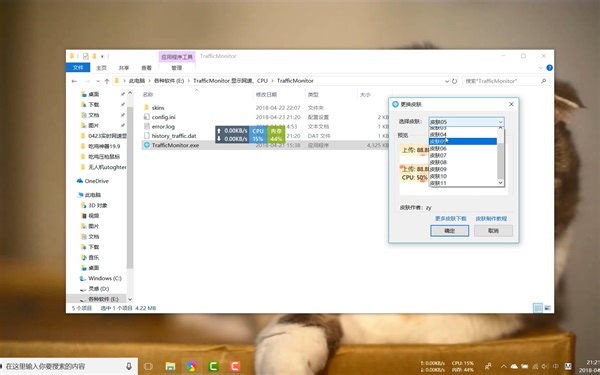
Task: Open the orange-red C taskbar icon
Action: [235, 366]
